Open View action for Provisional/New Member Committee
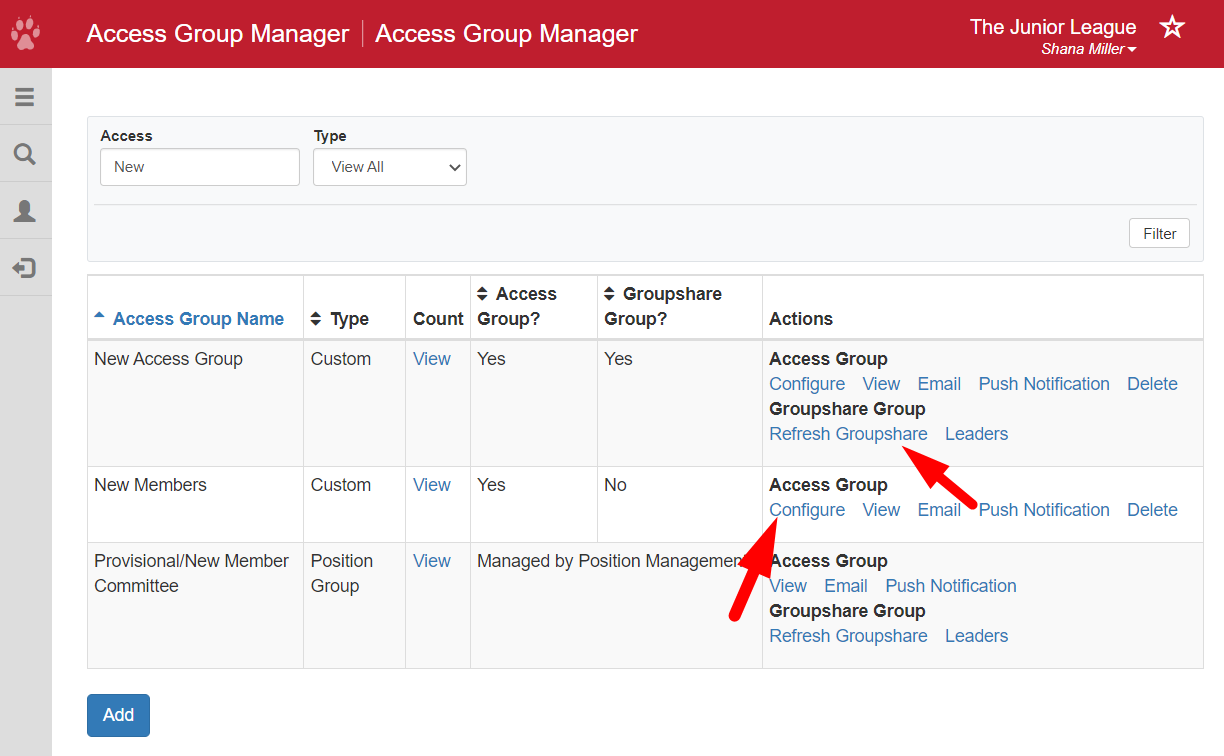 pos(788,586)
